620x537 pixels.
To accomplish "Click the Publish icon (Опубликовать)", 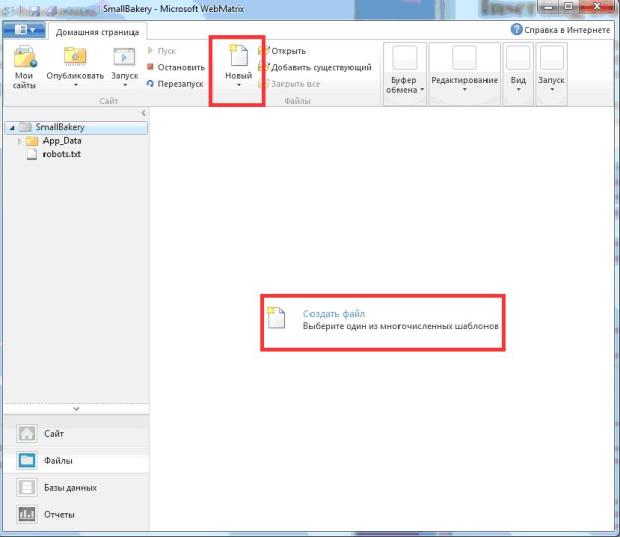I will point(75,57).
